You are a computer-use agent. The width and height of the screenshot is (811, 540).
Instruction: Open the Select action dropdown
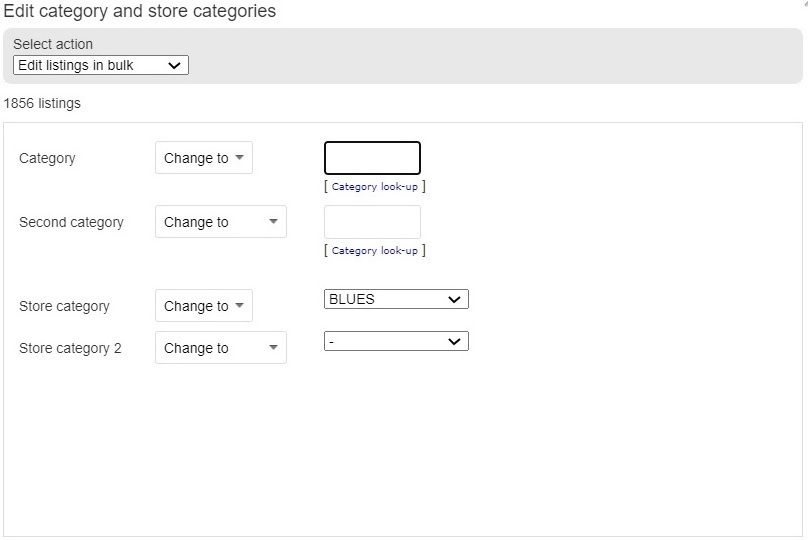point(101,65)
